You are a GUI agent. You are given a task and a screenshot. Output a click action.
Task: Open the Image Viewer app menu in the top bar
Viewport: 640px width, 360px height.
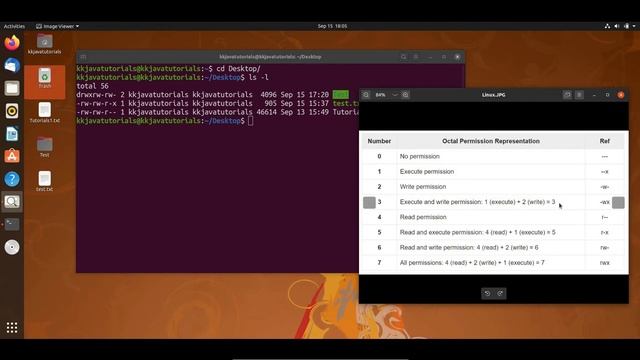[58, 26]
